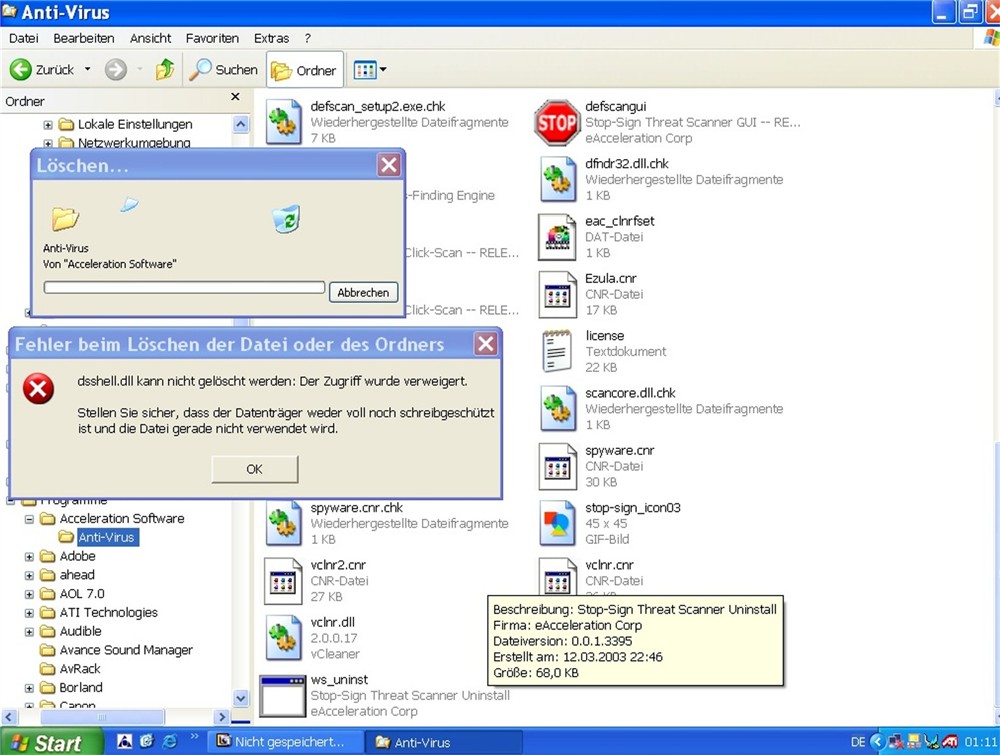Image resolution: width=1000 pixels, height=755 pixels.
Task: Expand the Adobe folder node
Action: [x=29, y=557]
